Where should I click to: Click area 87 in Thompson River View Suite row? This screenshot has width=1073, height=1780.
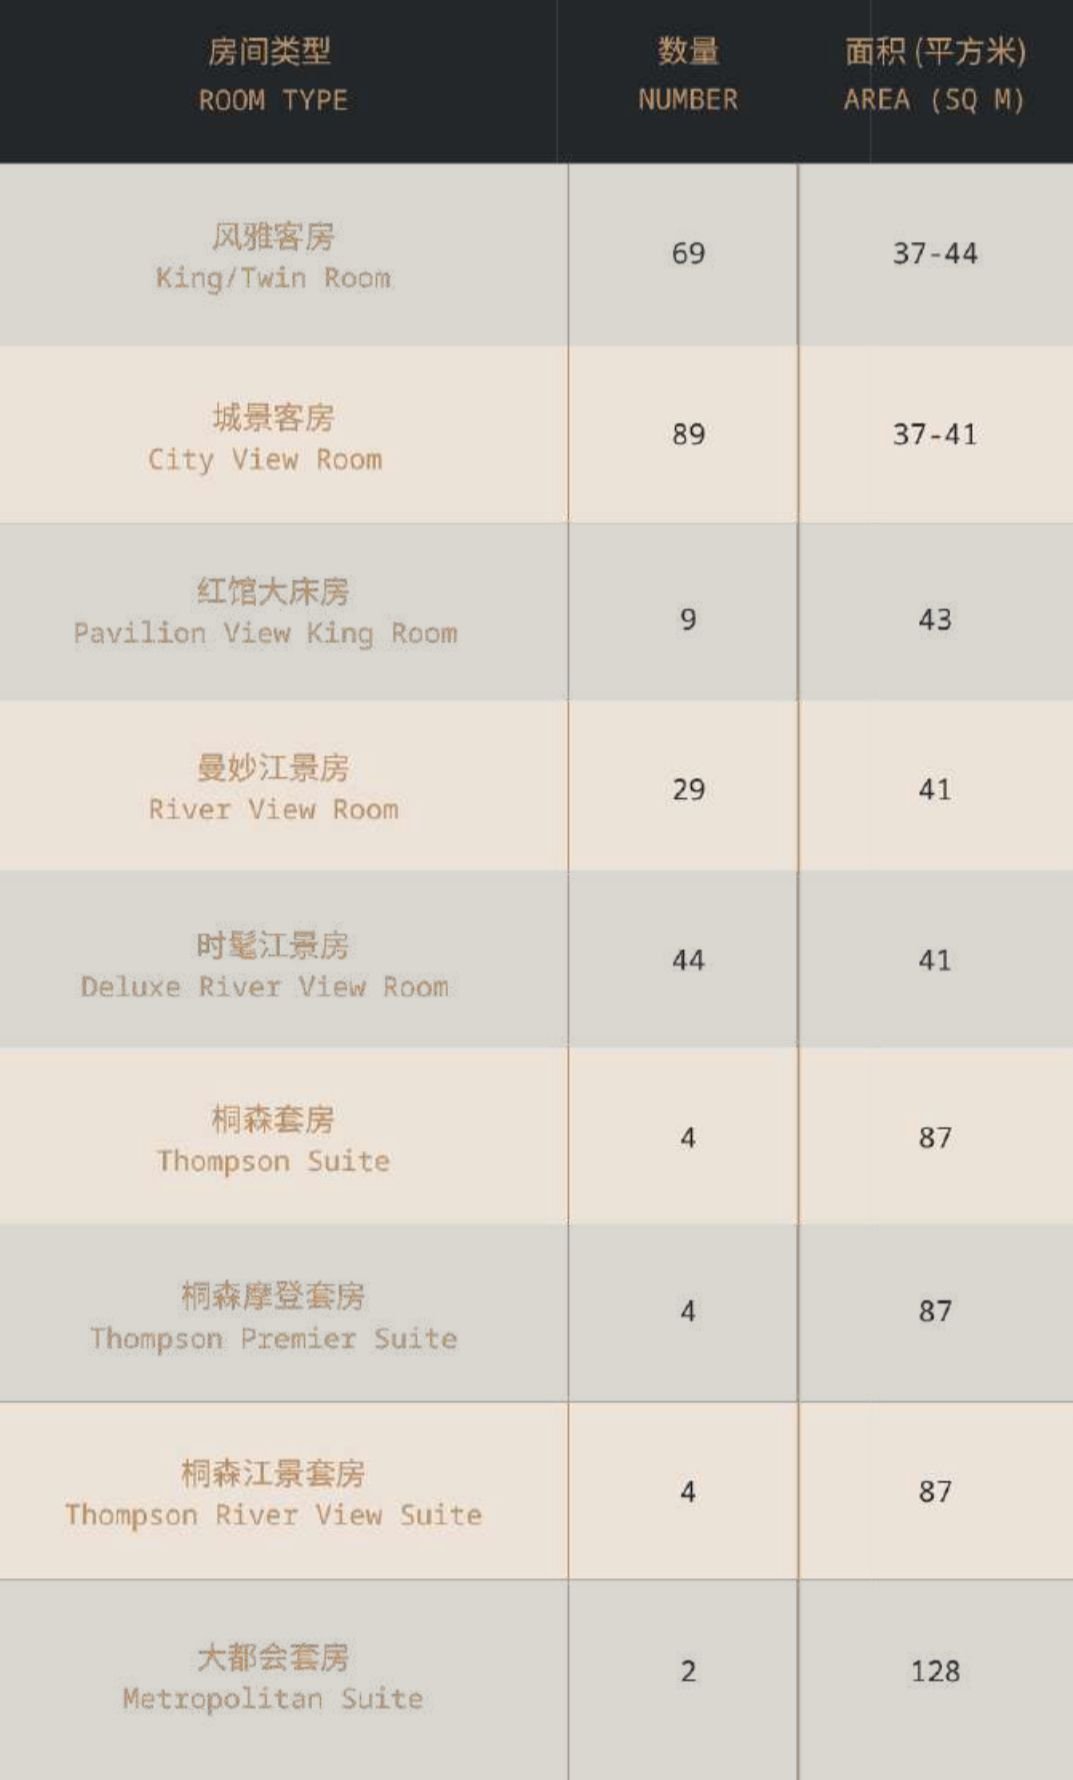coord(935,1492)
